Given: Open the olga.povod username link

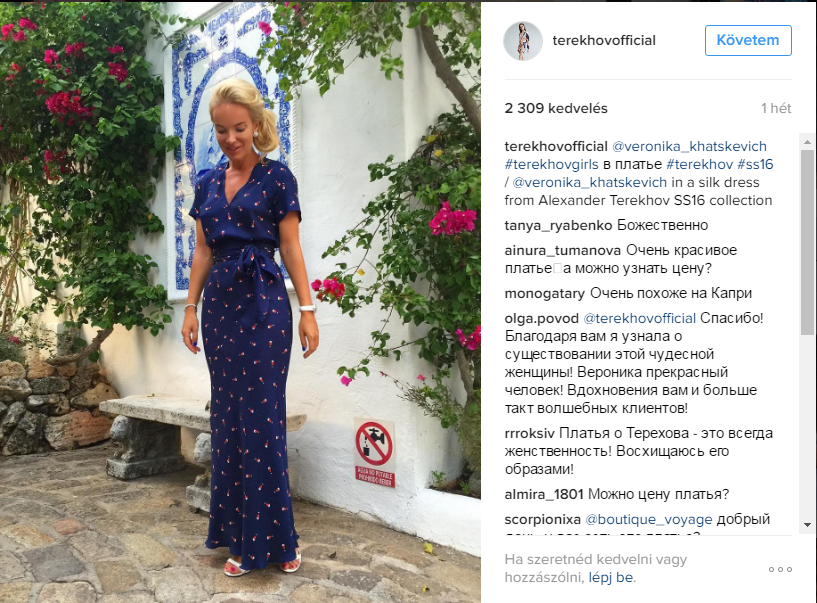Looking at the screenshot, I should (x=541, y=318).
